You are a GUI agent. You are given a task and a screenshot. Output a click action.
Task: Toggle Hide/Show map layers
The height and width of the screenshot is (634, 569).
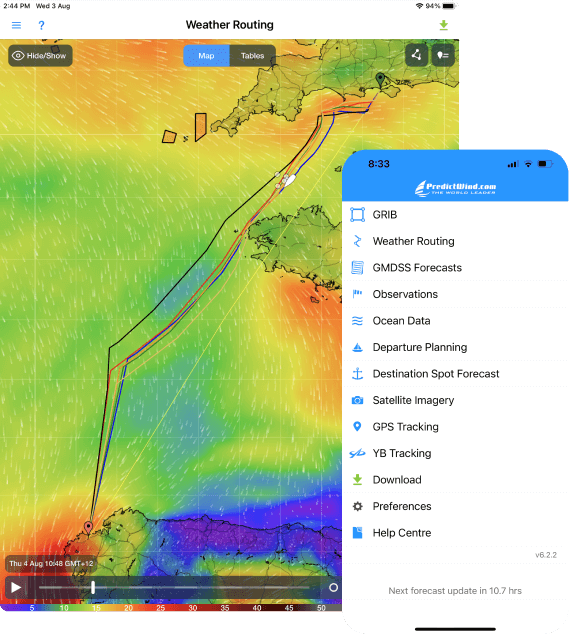point(40,55)
